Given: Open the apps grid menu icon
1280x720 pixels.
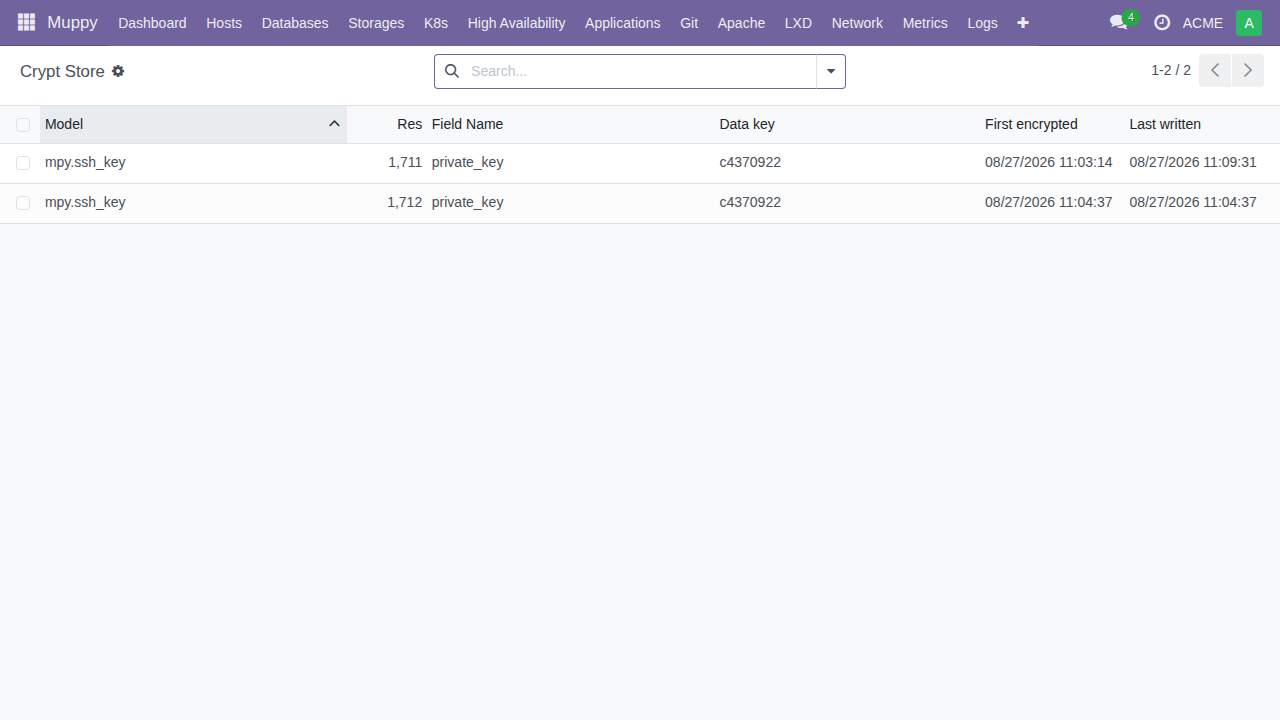Looking at the screenshot, I should pyautogui.click(x=26, y=22).
